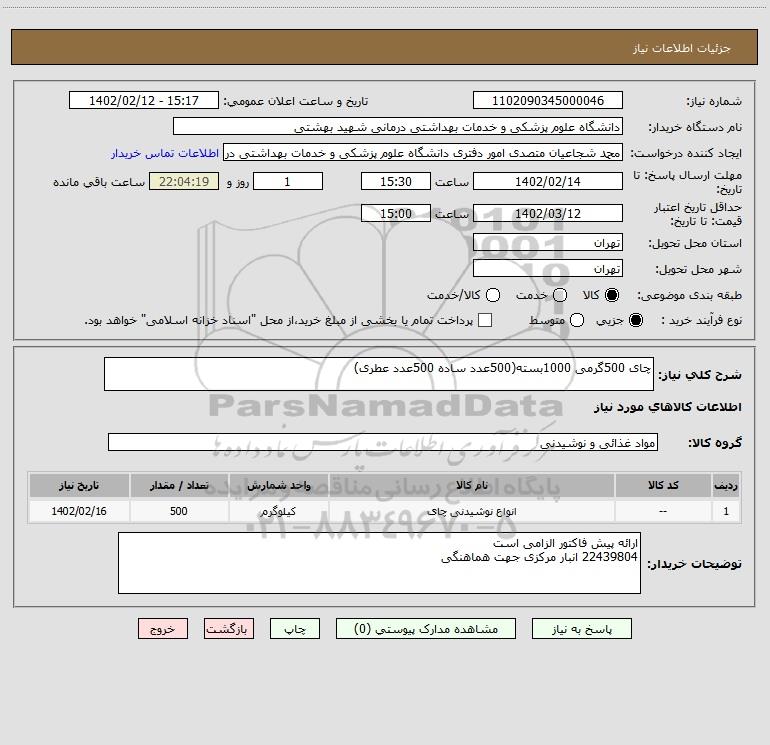Viewport: 770px width, 745px height.
Task: Click the بازگشت back button
Action: click(229, 629)
